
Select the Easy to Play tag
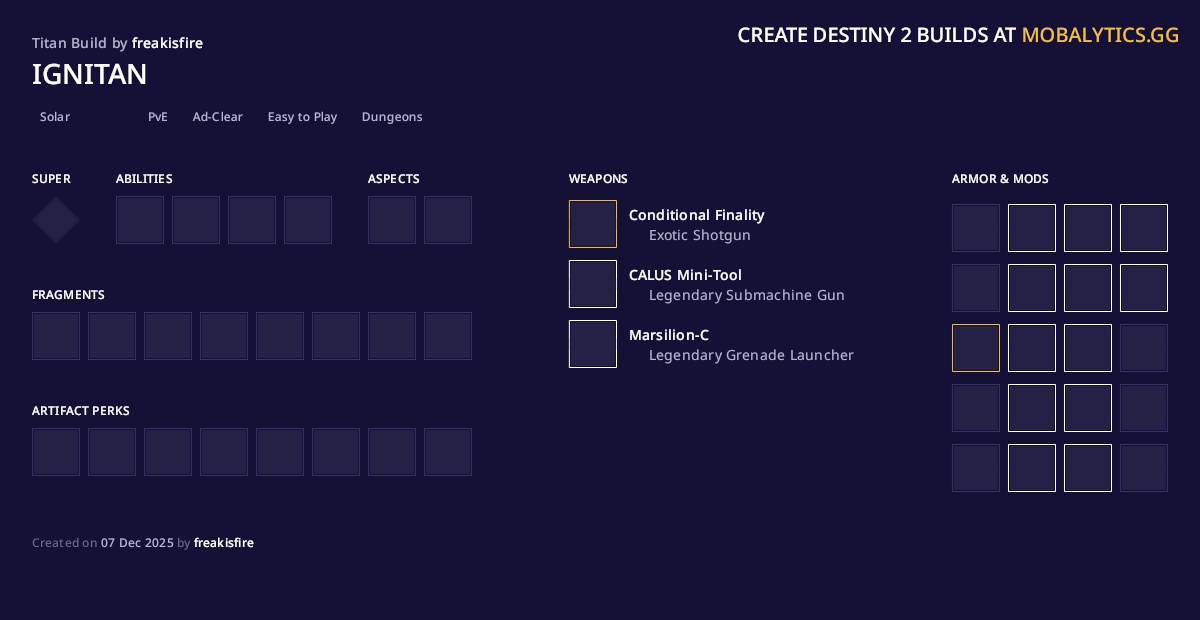pyautogui.click(x=302, y=117)
